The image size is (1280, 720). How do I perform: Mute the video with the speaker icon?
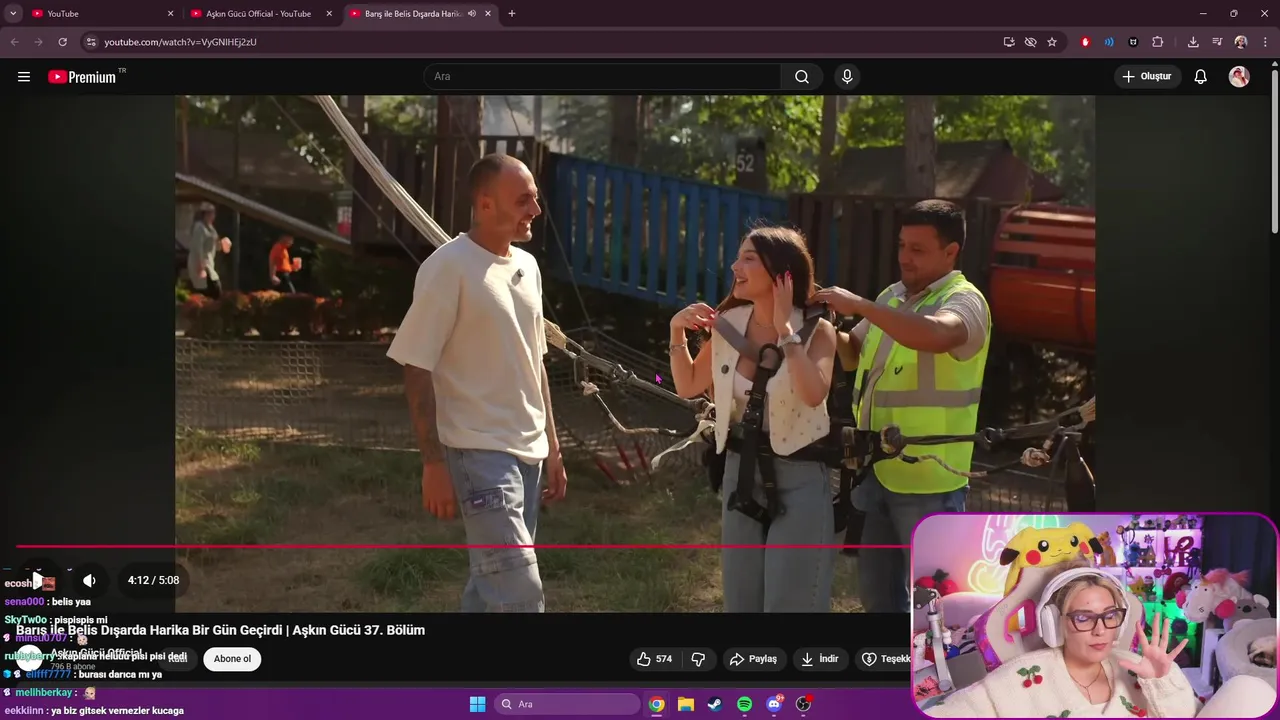tap(89, 580)
